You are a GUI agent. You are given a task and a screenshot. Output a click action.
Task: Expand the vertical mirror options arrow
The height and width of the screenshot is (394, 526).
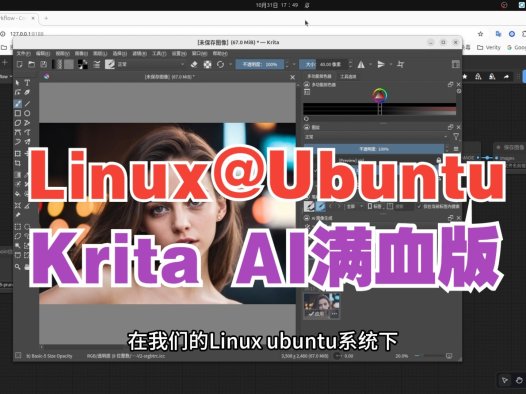coord(390,64)
